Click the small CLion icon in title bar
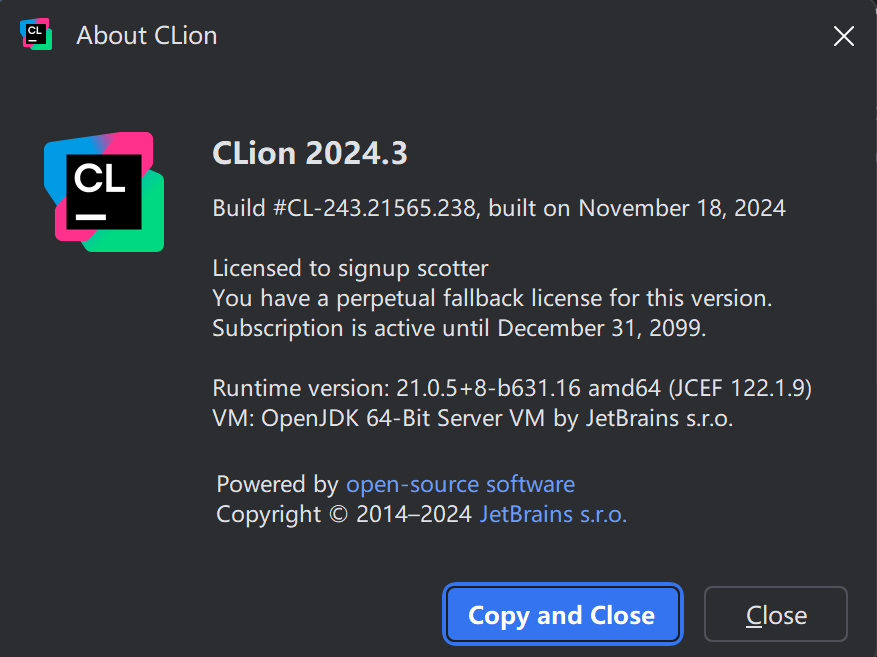The width and height of the screenshot is (877, 657). click(x=36, y=35)
